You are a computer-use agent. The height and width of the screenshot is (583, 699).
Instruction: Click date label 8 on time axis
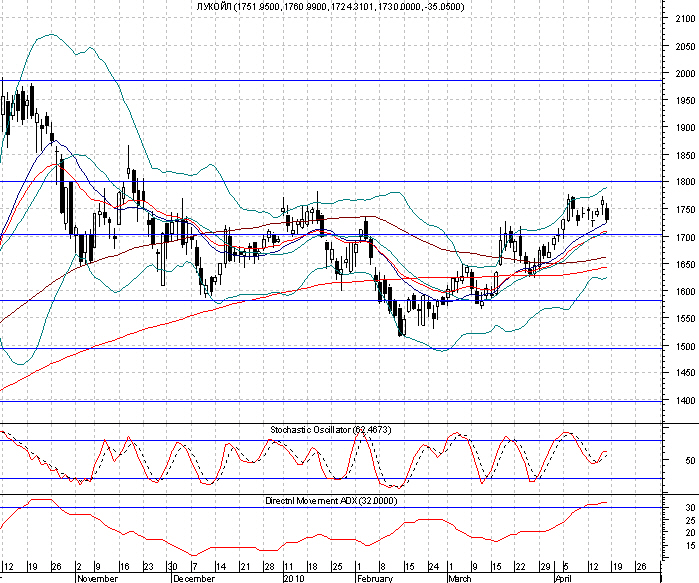(x=382, y=567)
